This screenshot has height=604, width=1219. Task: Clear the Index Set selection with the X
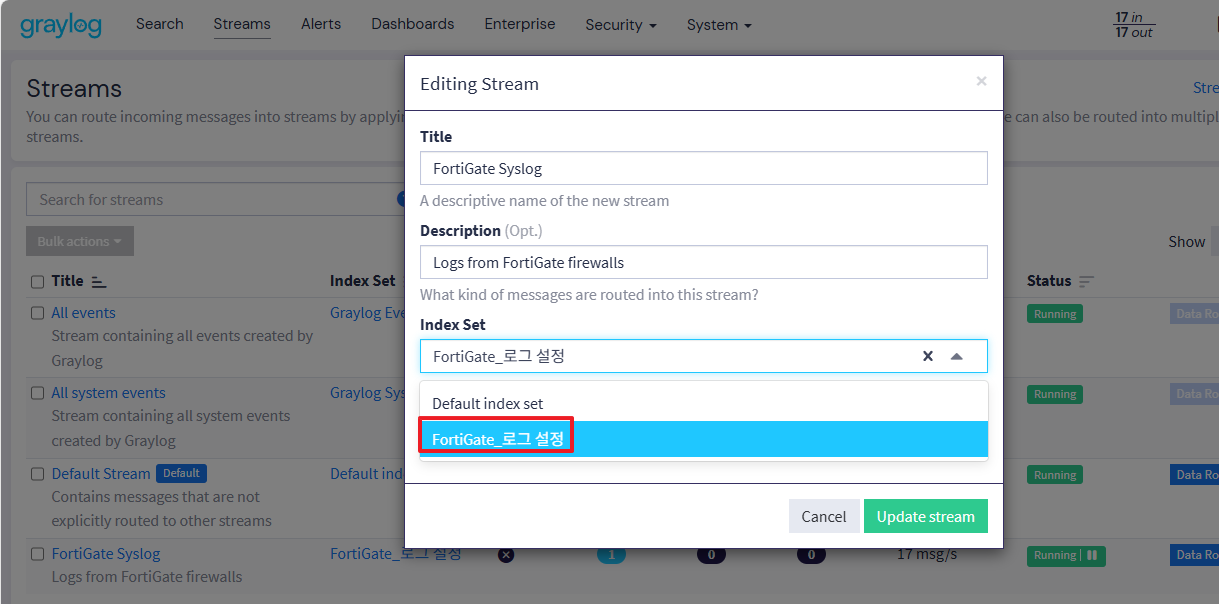928,356
